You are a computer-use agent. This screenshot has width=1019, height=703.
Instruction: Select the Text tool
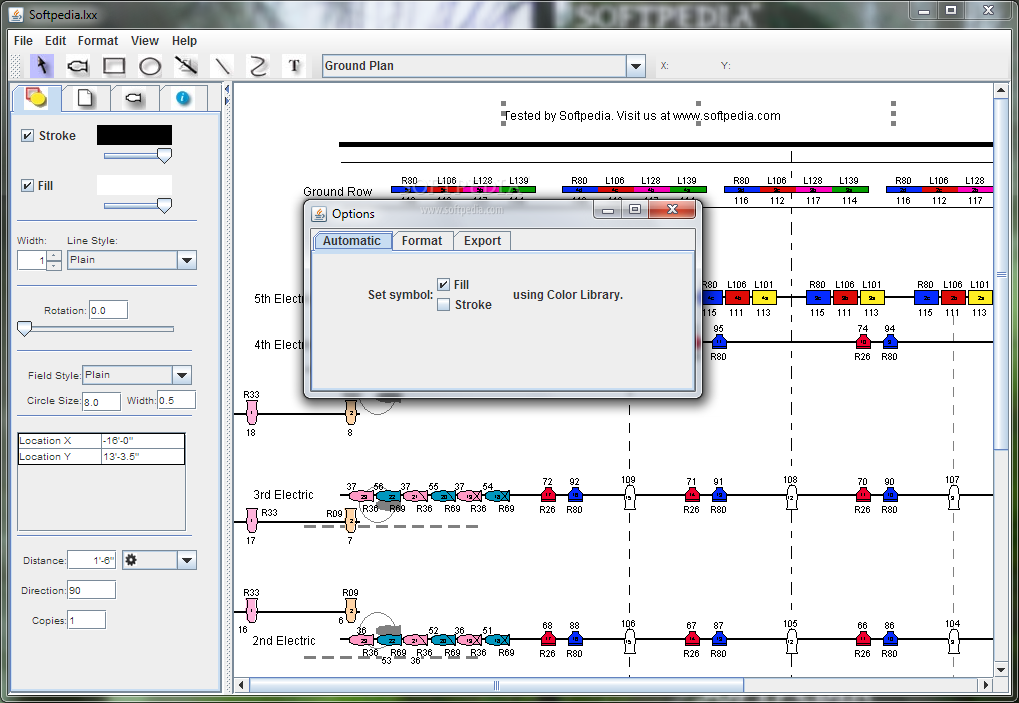click(294, 66)
